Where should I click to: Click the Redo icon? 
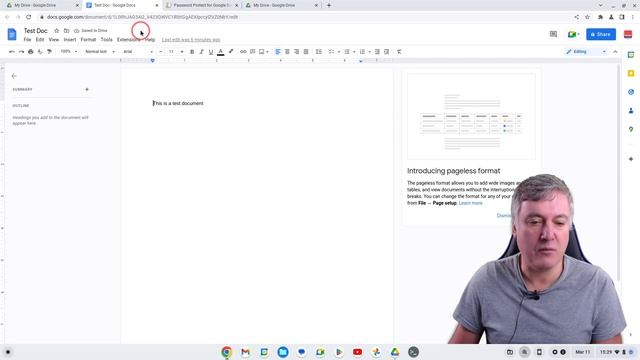[x=21, y=52]
